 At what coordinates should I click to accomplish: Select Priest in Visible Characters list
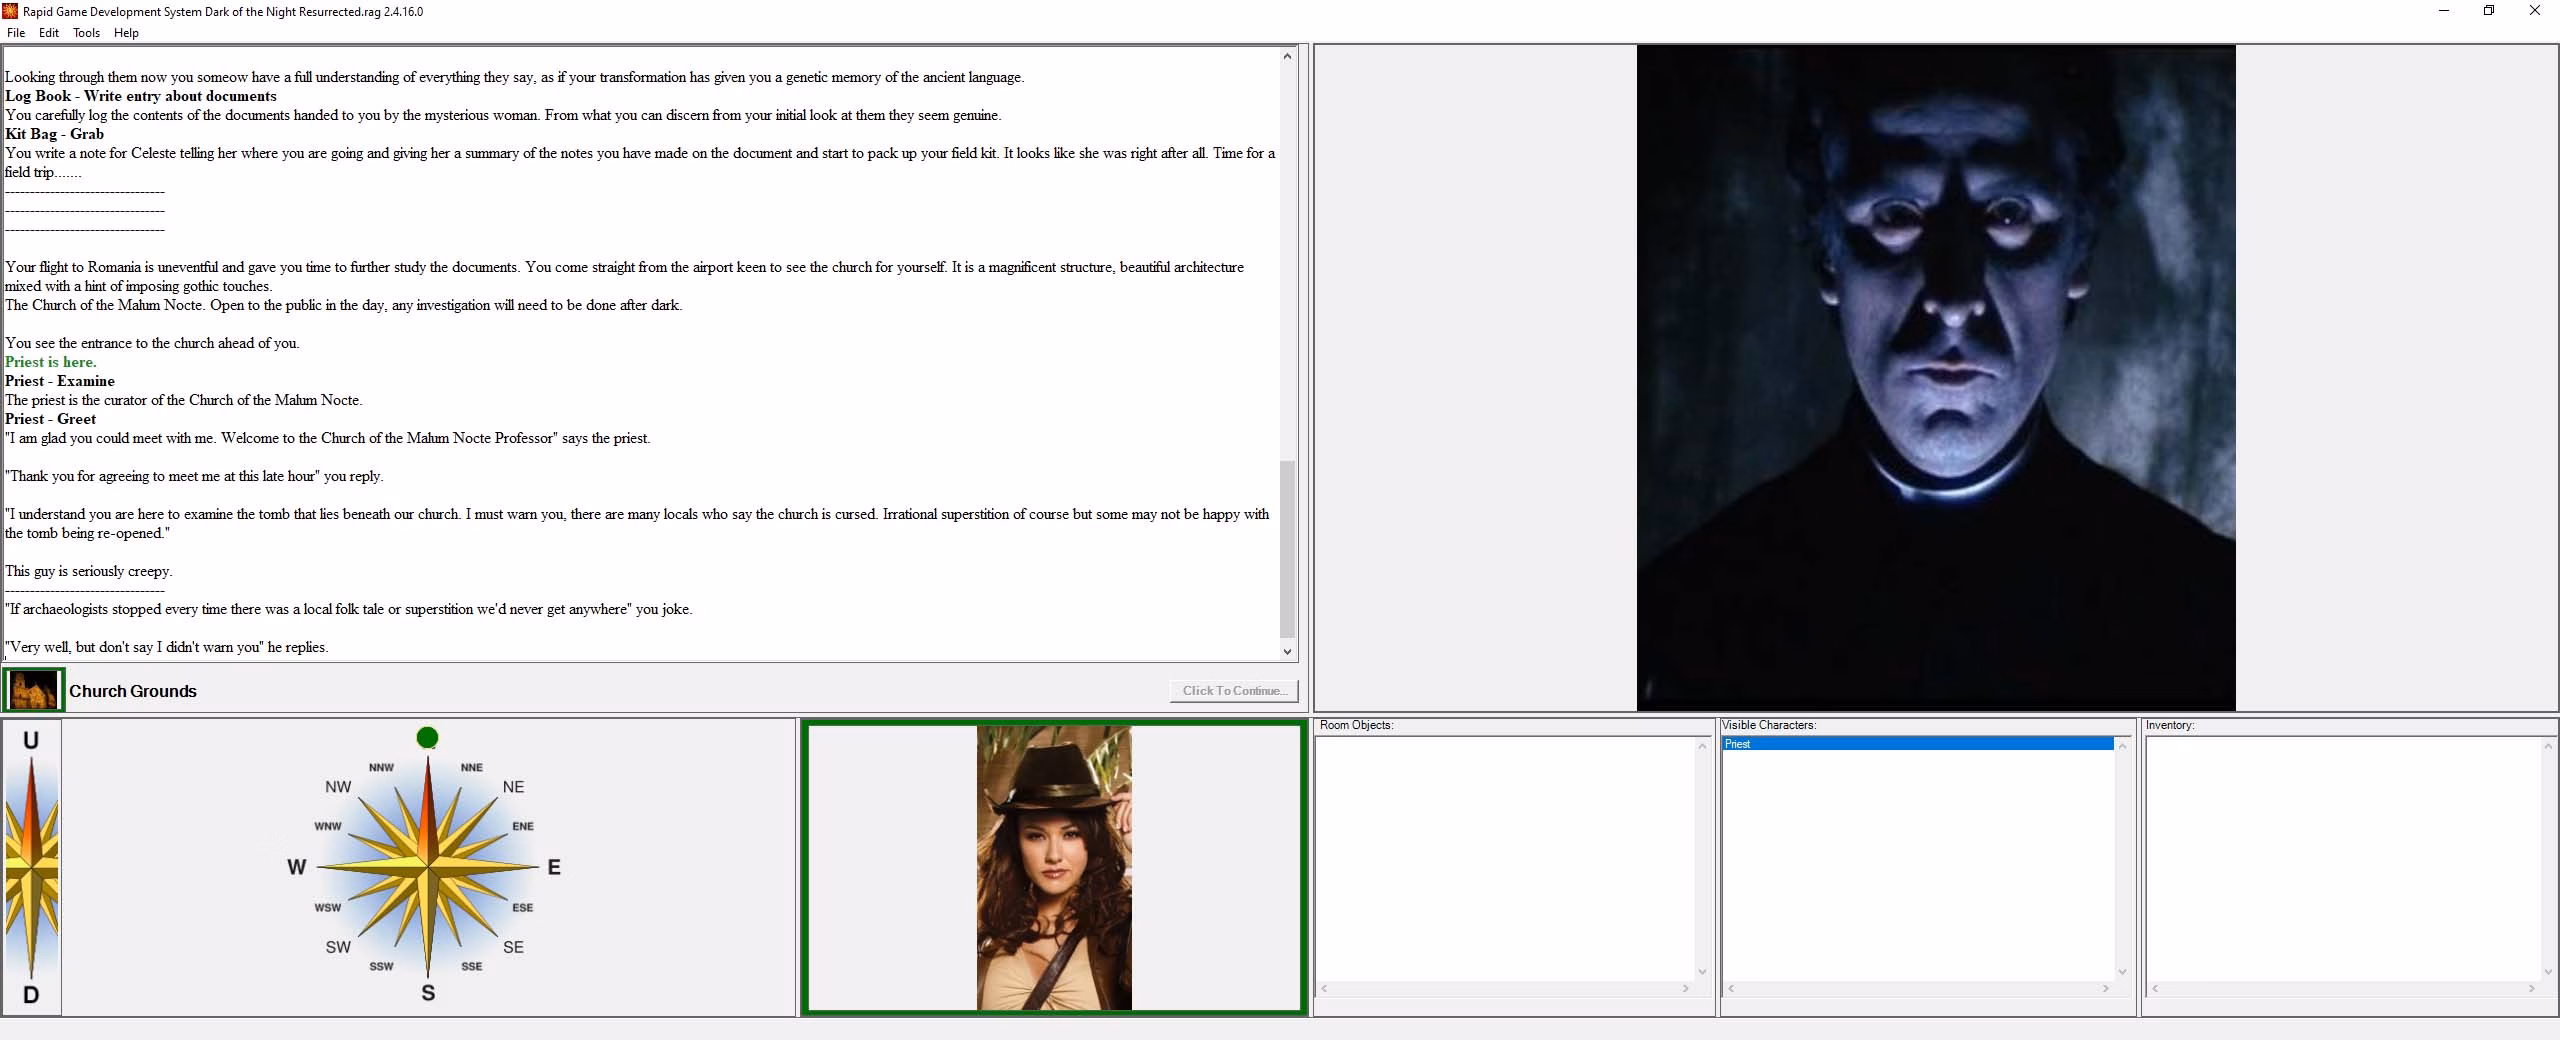point(1918,744)
